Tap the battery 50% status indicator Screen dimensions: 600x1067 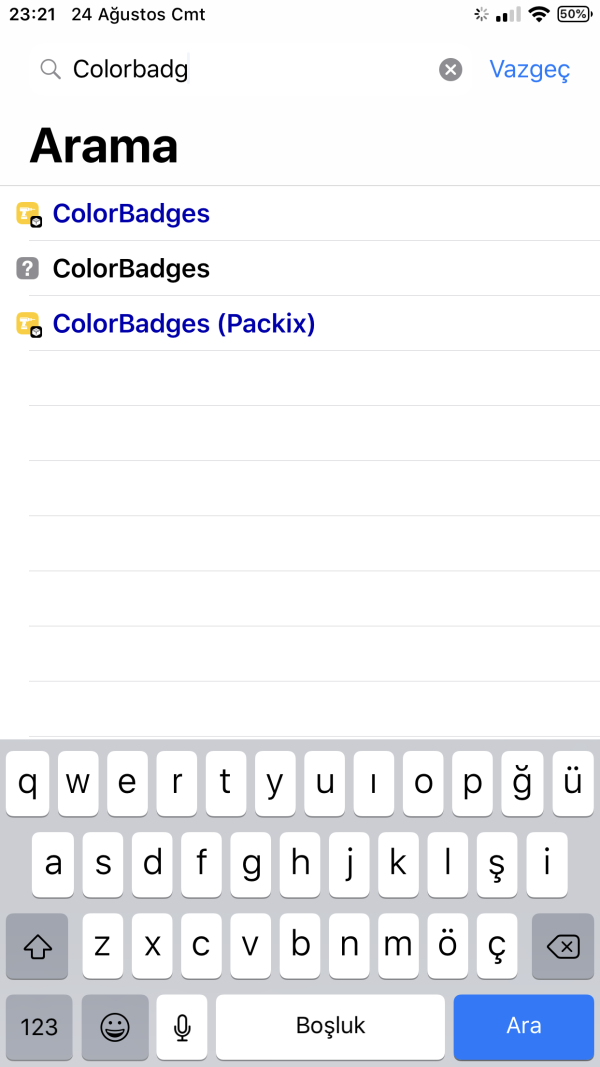pos(573,14)
